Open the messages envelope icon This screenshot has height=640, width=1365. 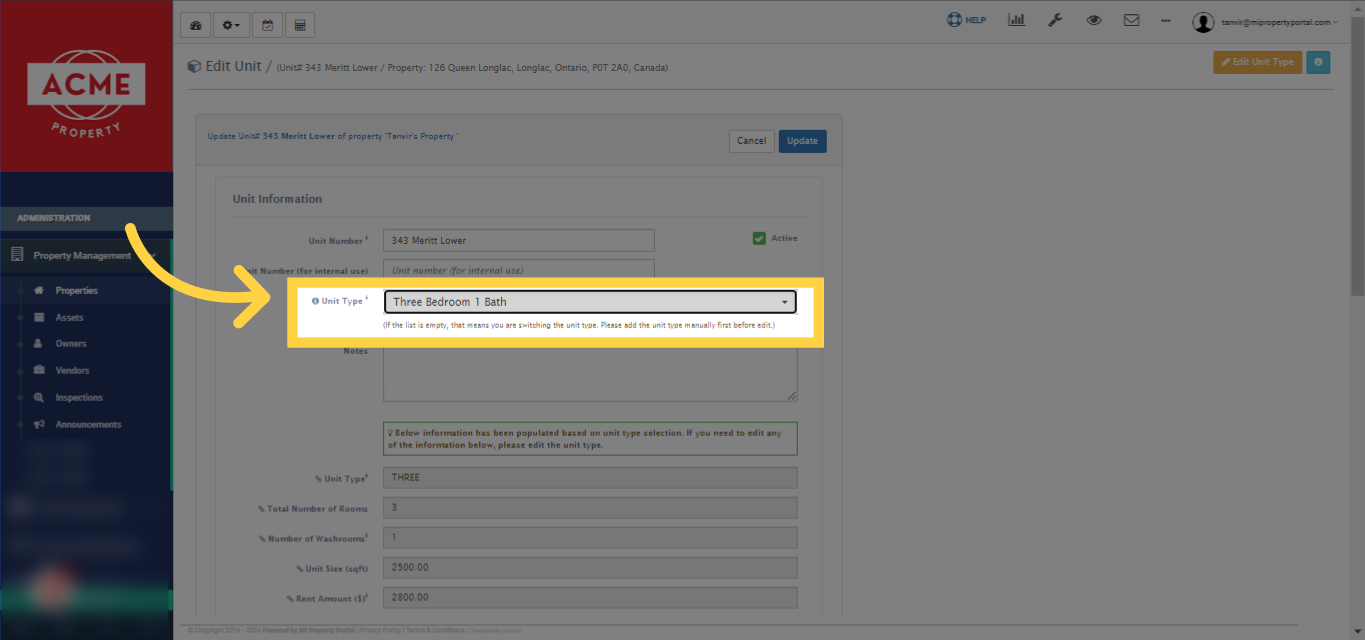point(1131,19)
